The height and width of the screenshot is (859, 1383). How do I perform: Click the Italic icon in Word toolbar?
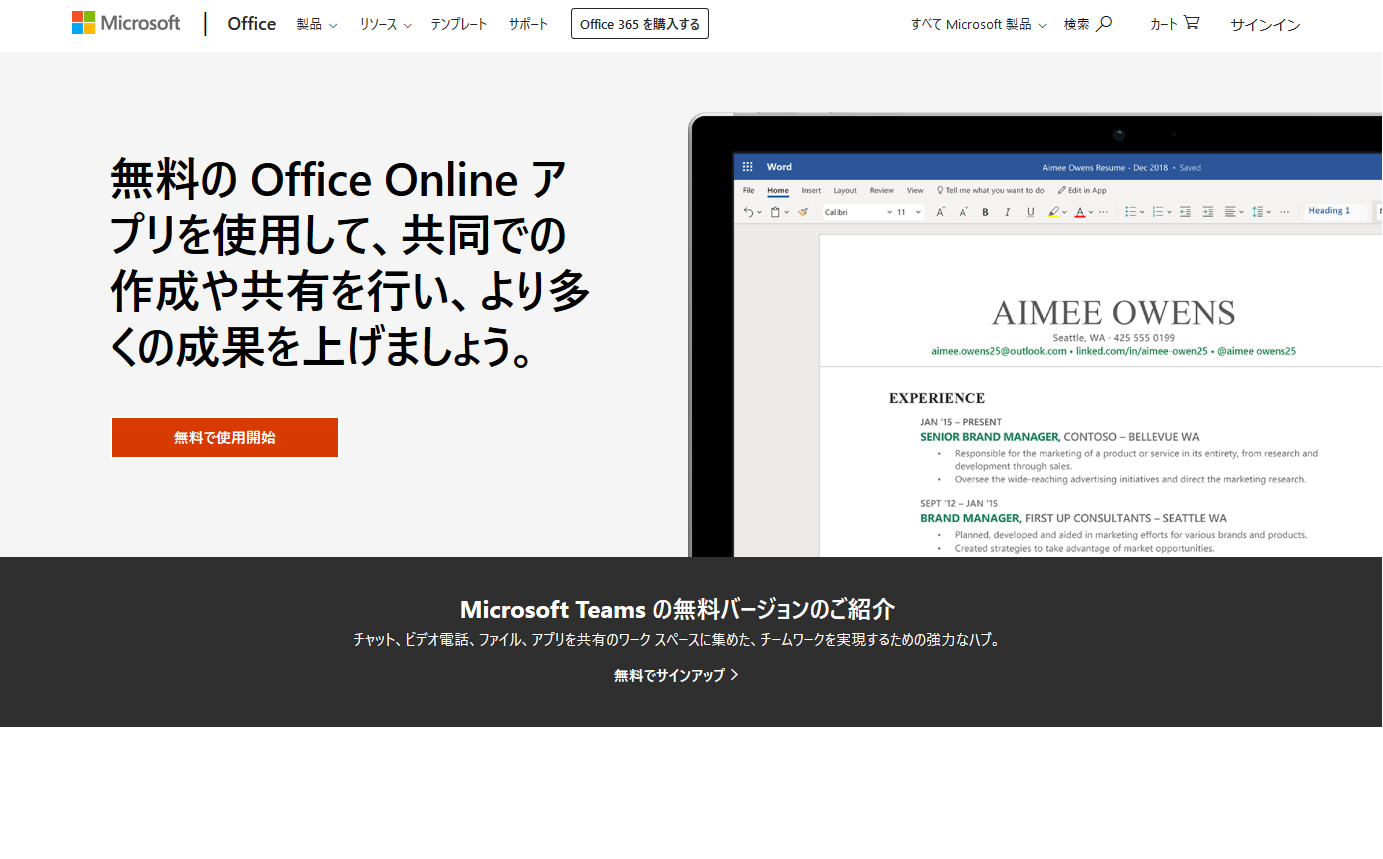pyautogui.click(x=1007, y=212)
